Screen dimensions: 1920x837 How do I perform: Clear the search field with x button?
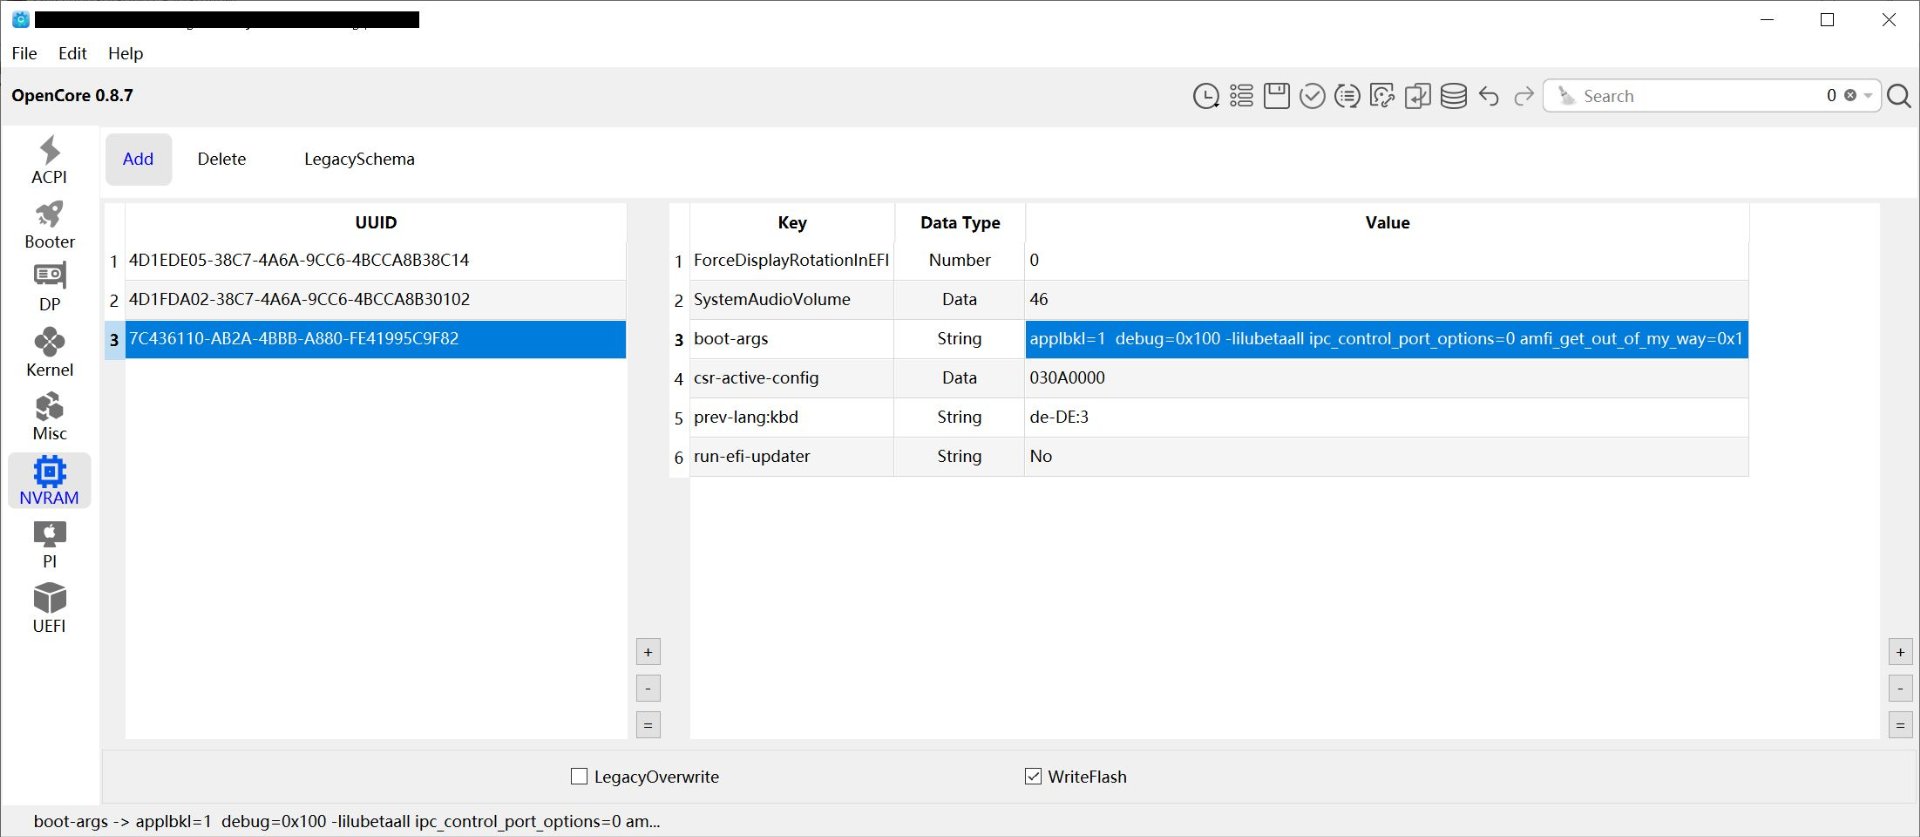1850,96
